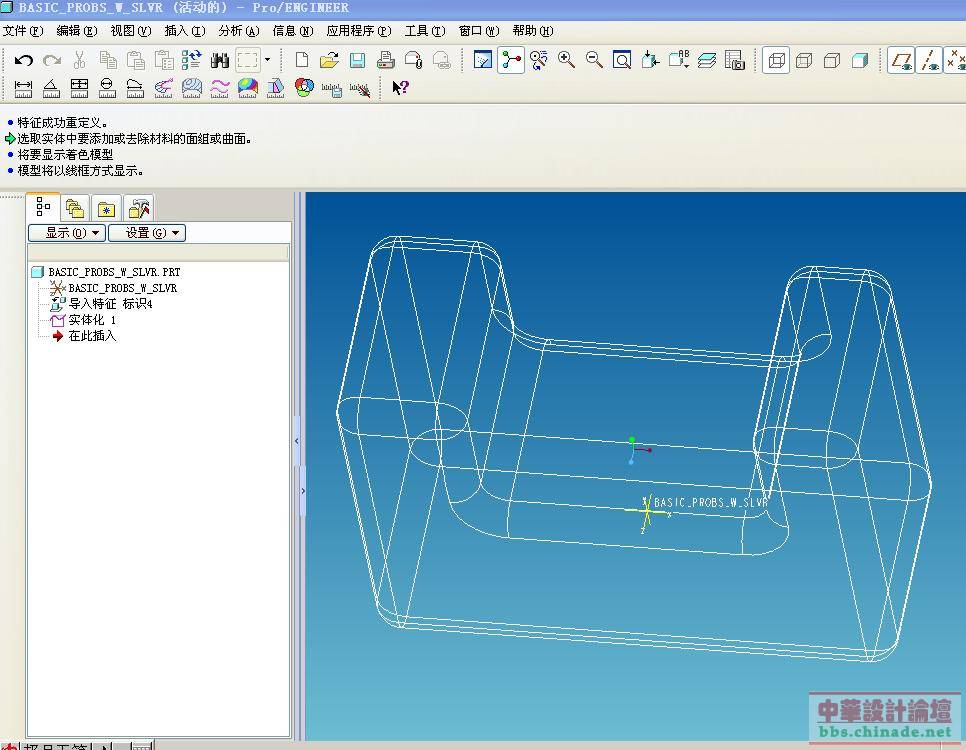Click the Open file folder icon
The height and width of the screenshot is (750, 966).
point(330,60)
